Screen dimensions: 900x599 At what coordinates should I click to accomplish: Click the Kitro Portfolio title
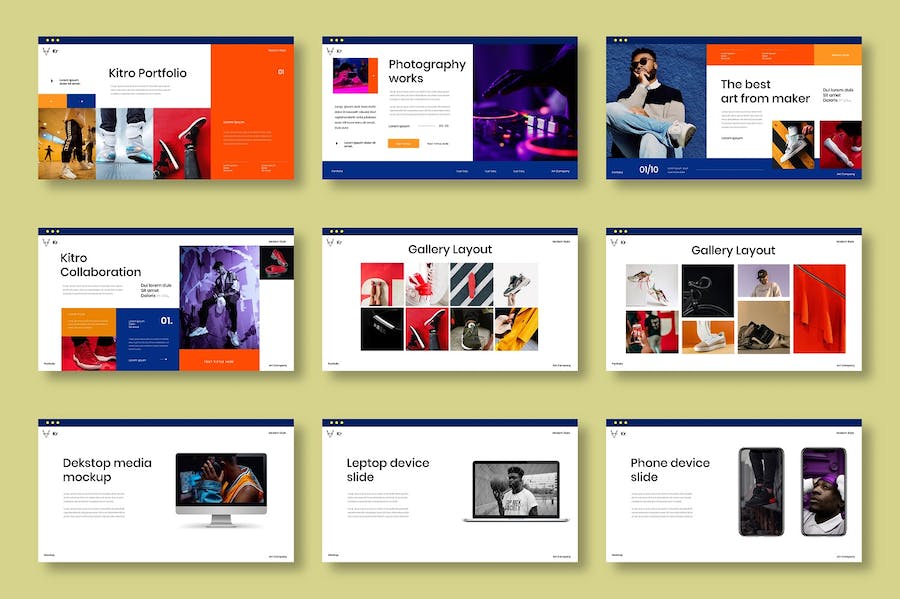click(x=147, y=73)
